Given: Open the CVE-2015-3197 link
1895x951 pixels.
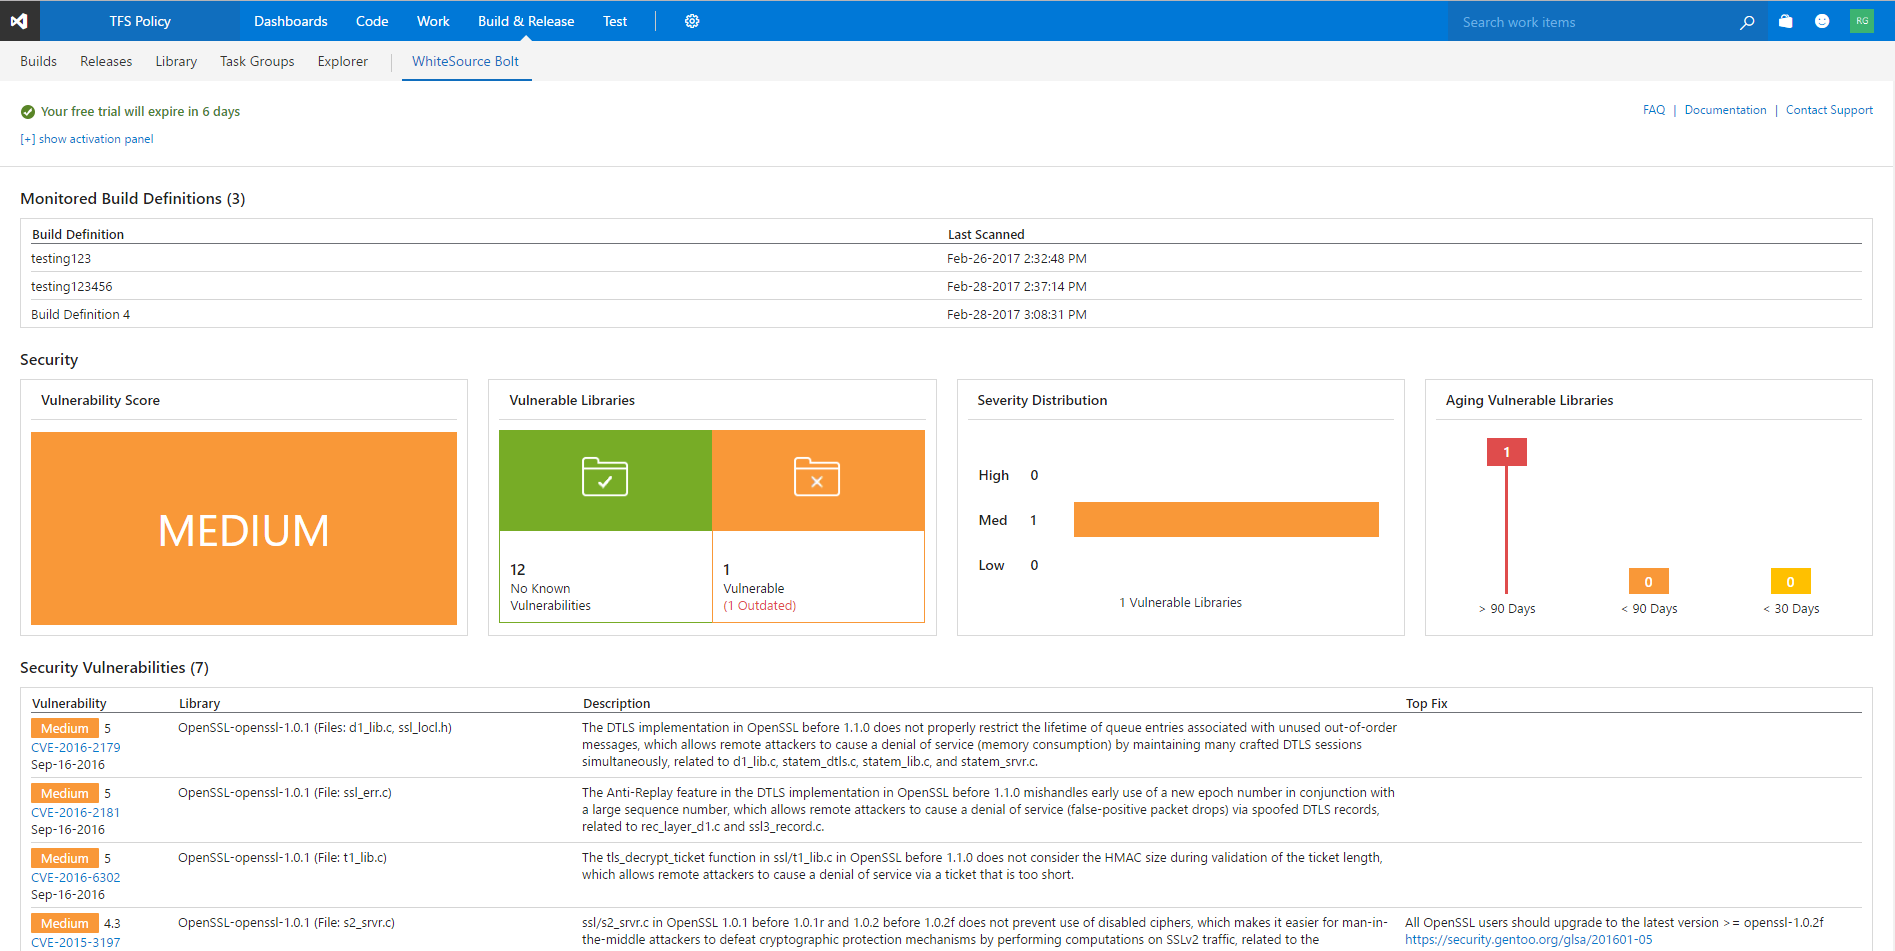Looking at the screenshot, I should pyautogui.click(x=75, y=942).
